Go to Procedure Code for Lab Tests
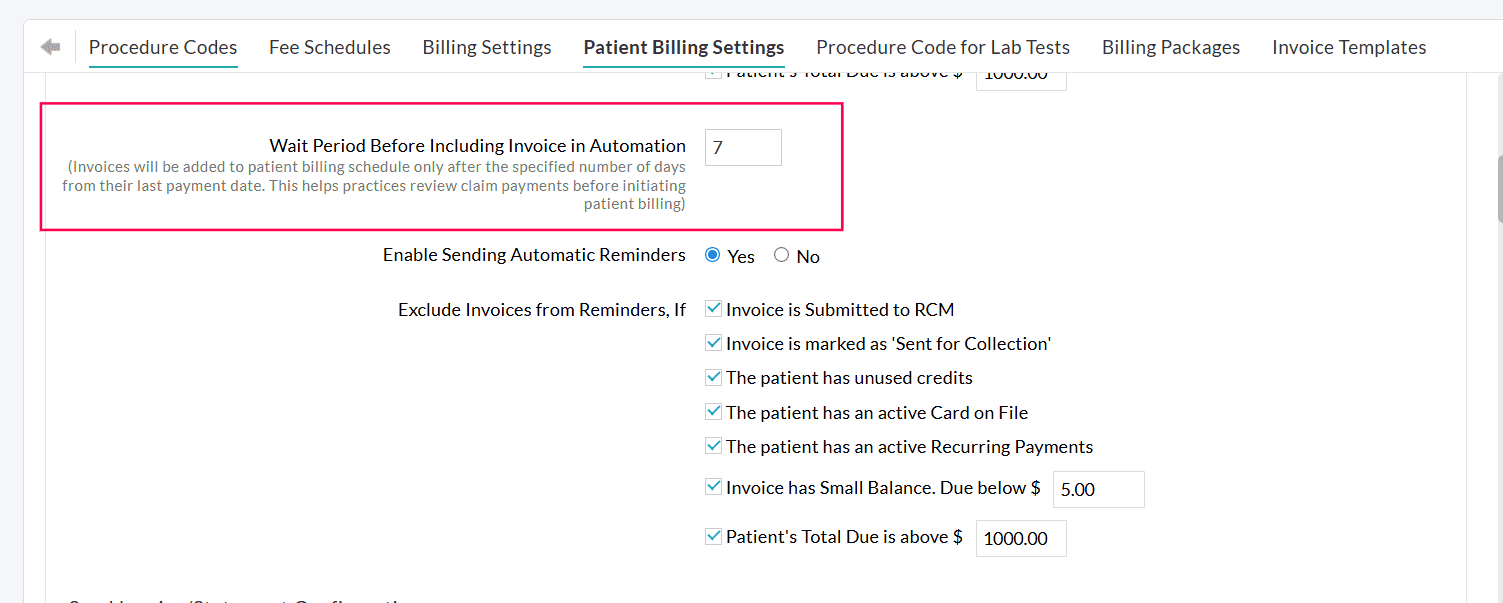Viewport: 1503px width, 603px height. [x=943, y=47]
